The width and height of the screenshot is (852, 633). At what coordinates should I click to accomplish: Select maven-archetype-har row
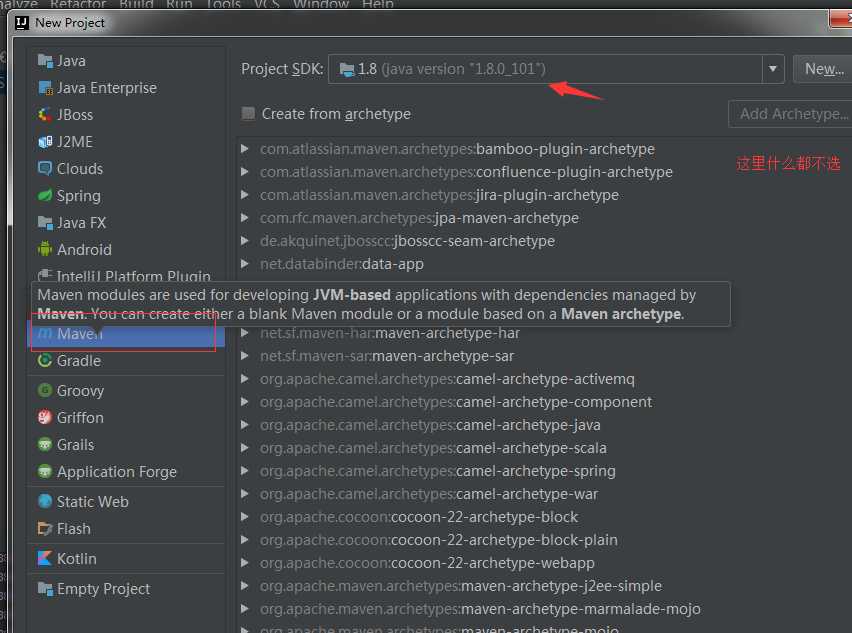[390, 333]
